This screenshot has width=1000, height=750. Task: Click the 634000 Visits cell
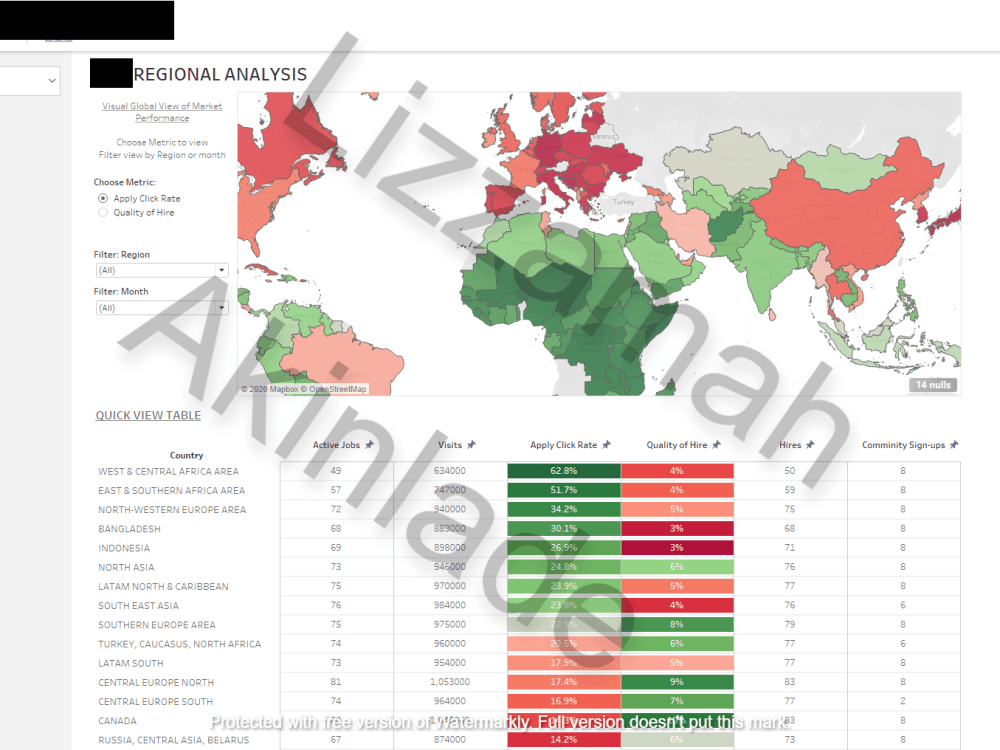pyautogui.click(x=450, y=471)
